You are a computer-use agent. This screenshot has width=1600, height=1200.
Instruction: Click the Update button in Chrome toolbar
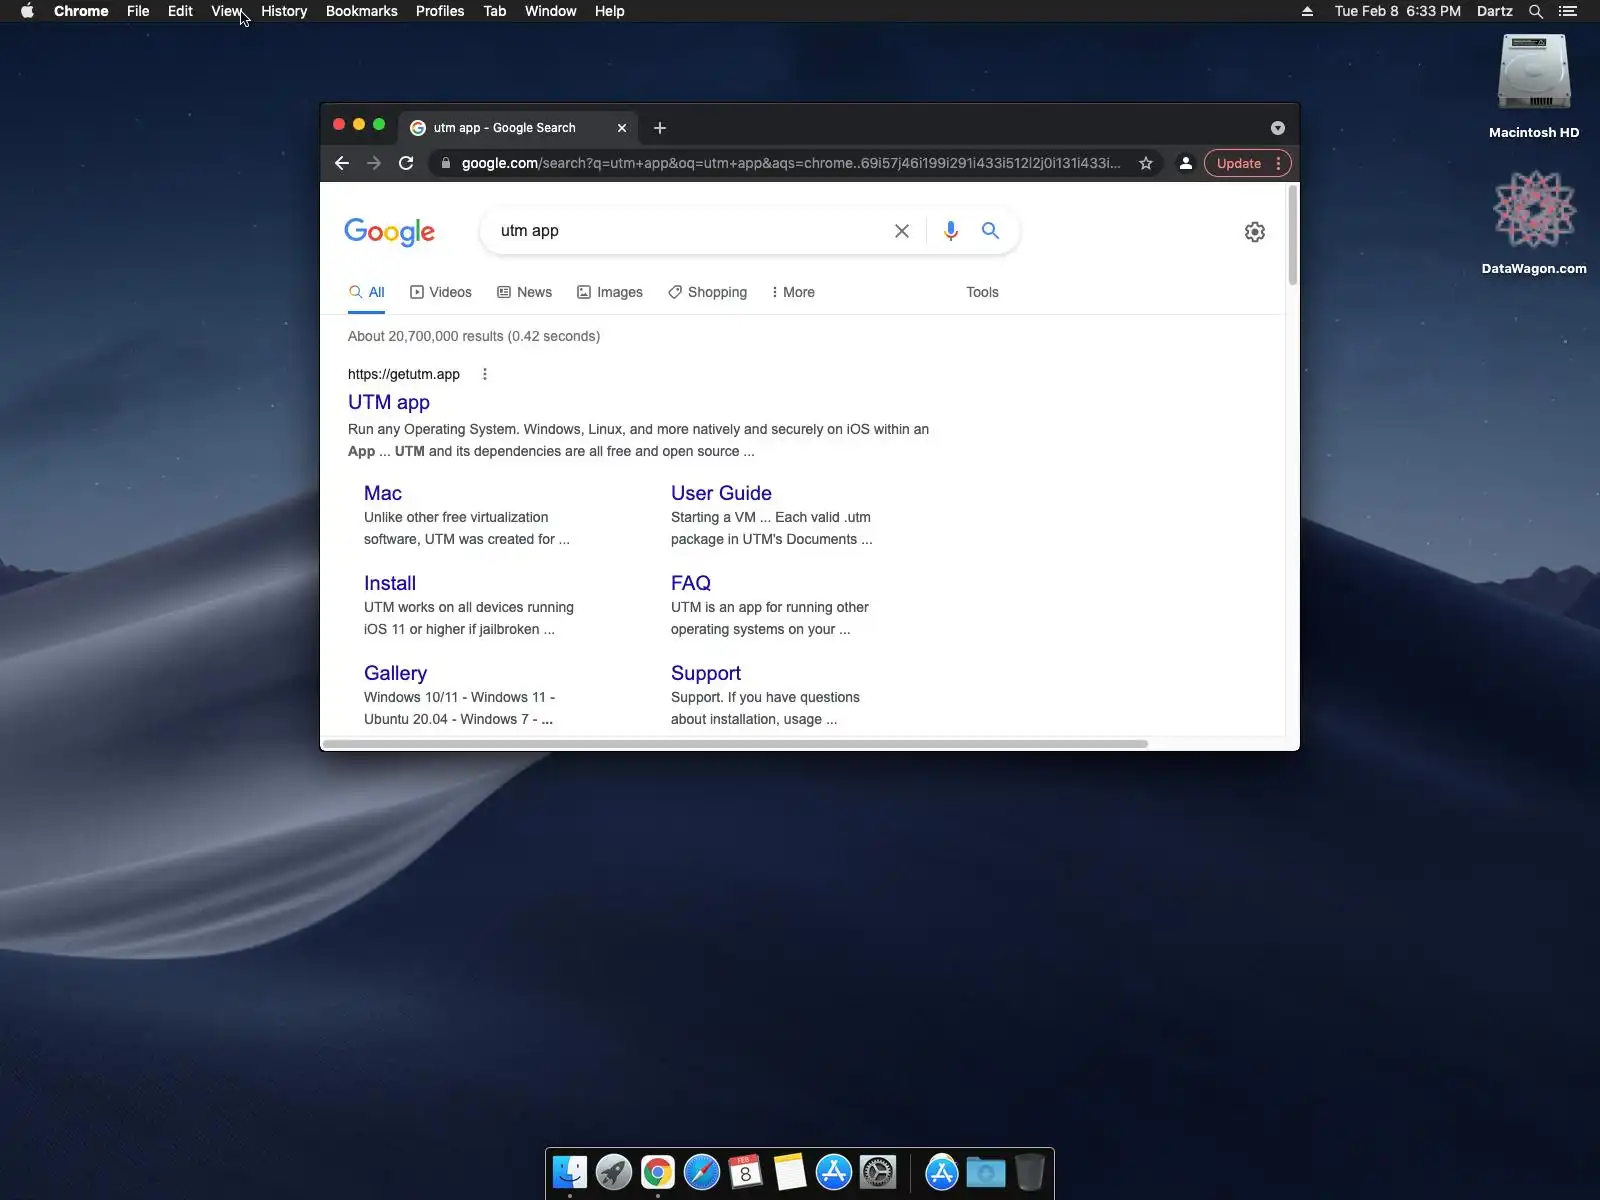(x=1238, y=163)
